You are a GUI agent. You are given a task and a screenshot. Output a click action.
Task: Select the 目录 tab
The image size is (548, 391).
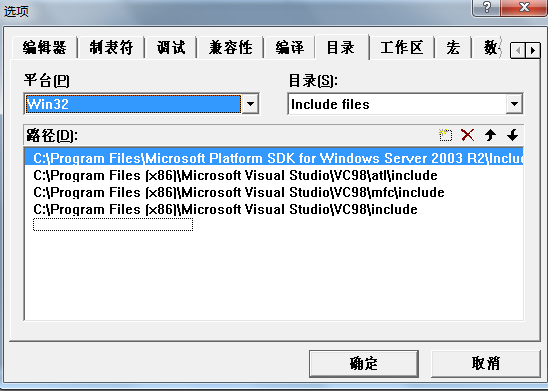341,47
